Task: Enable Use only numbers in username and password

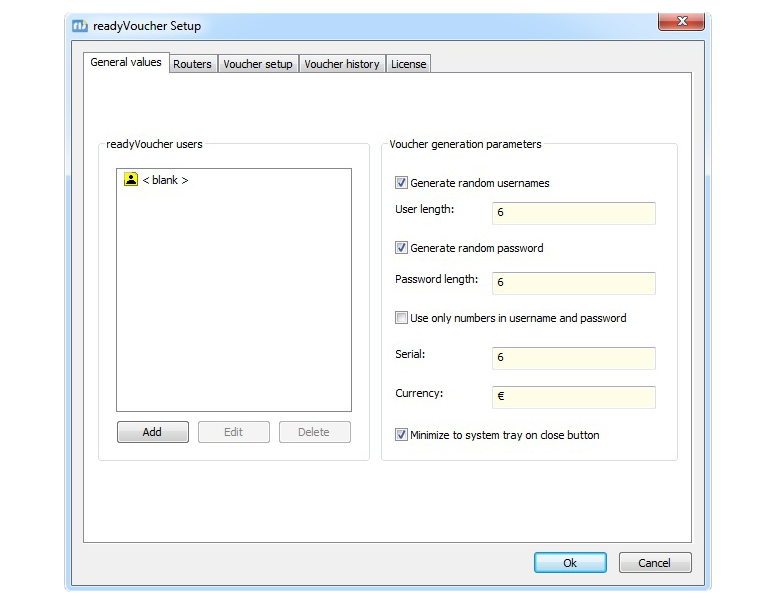Action: tap(402, 318)
